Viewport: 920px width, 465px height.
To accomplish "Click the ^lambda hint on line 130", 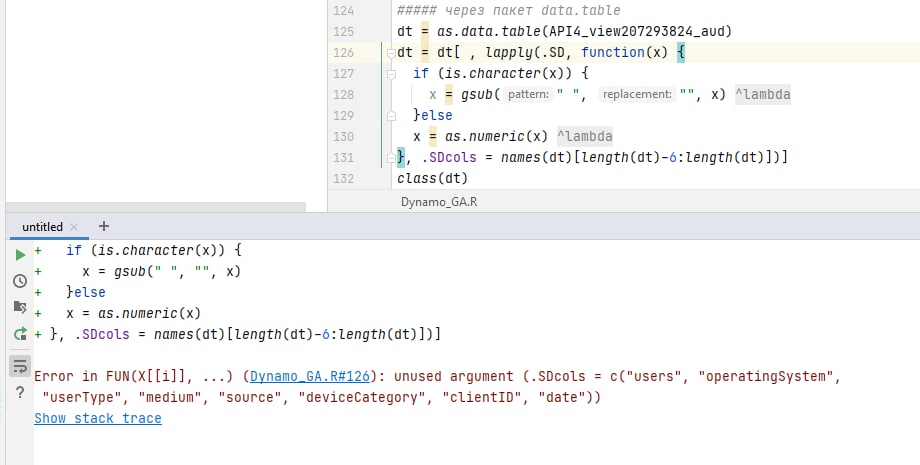I will click(584, 137).
